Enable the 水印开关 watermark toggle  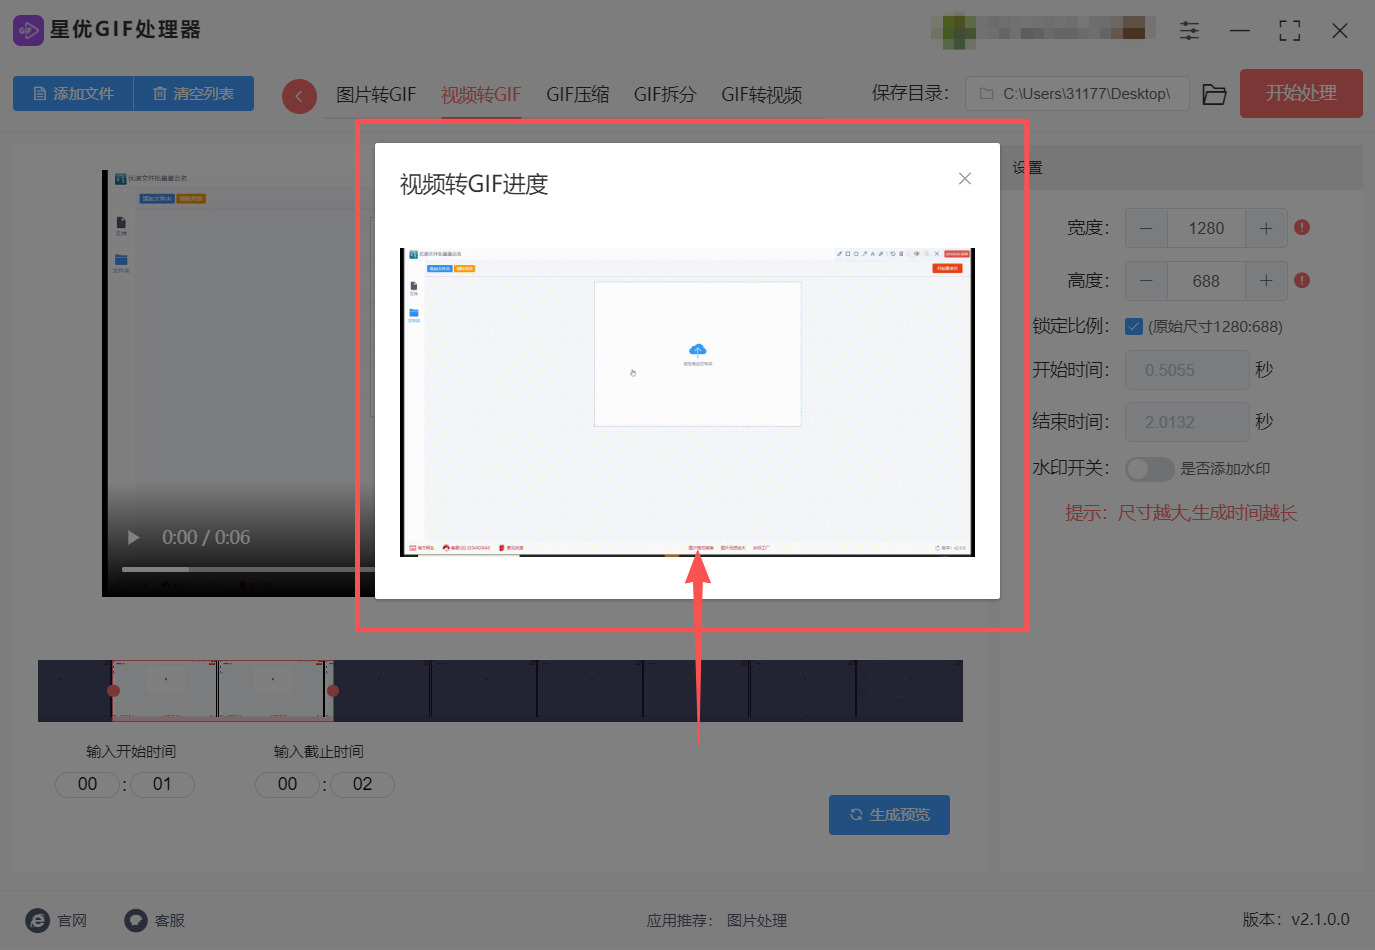coord(1149,469)
